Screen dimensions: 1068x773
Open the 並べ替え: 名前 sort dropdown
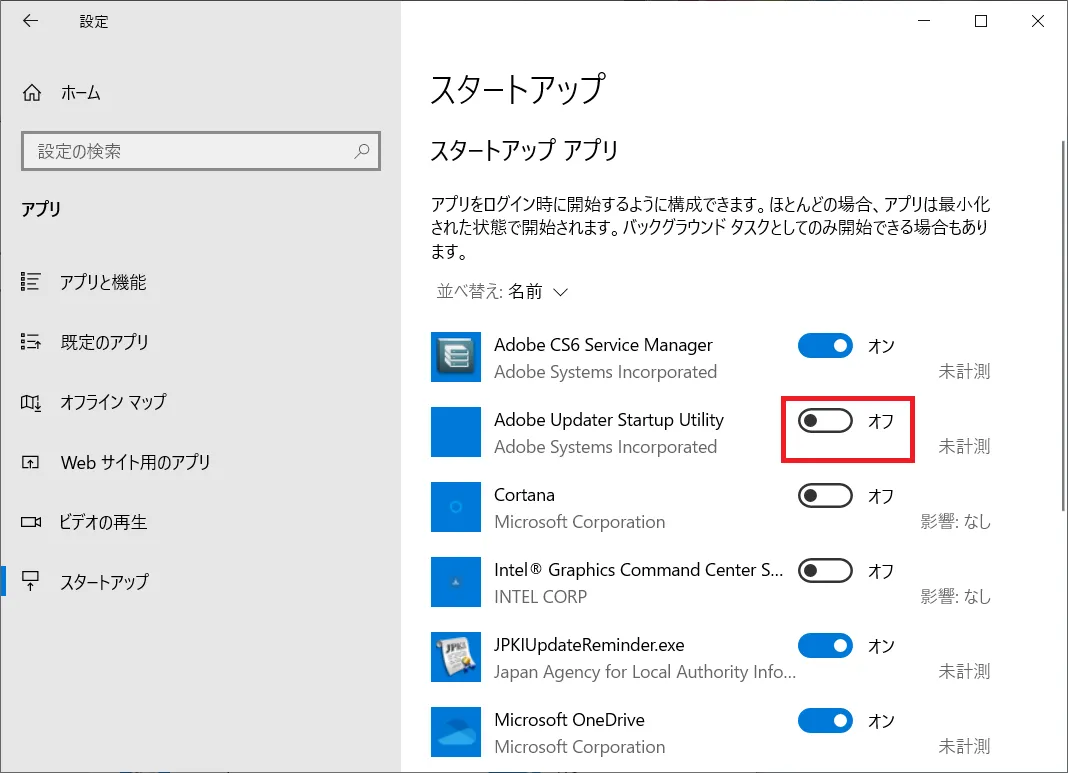(503, 291)
